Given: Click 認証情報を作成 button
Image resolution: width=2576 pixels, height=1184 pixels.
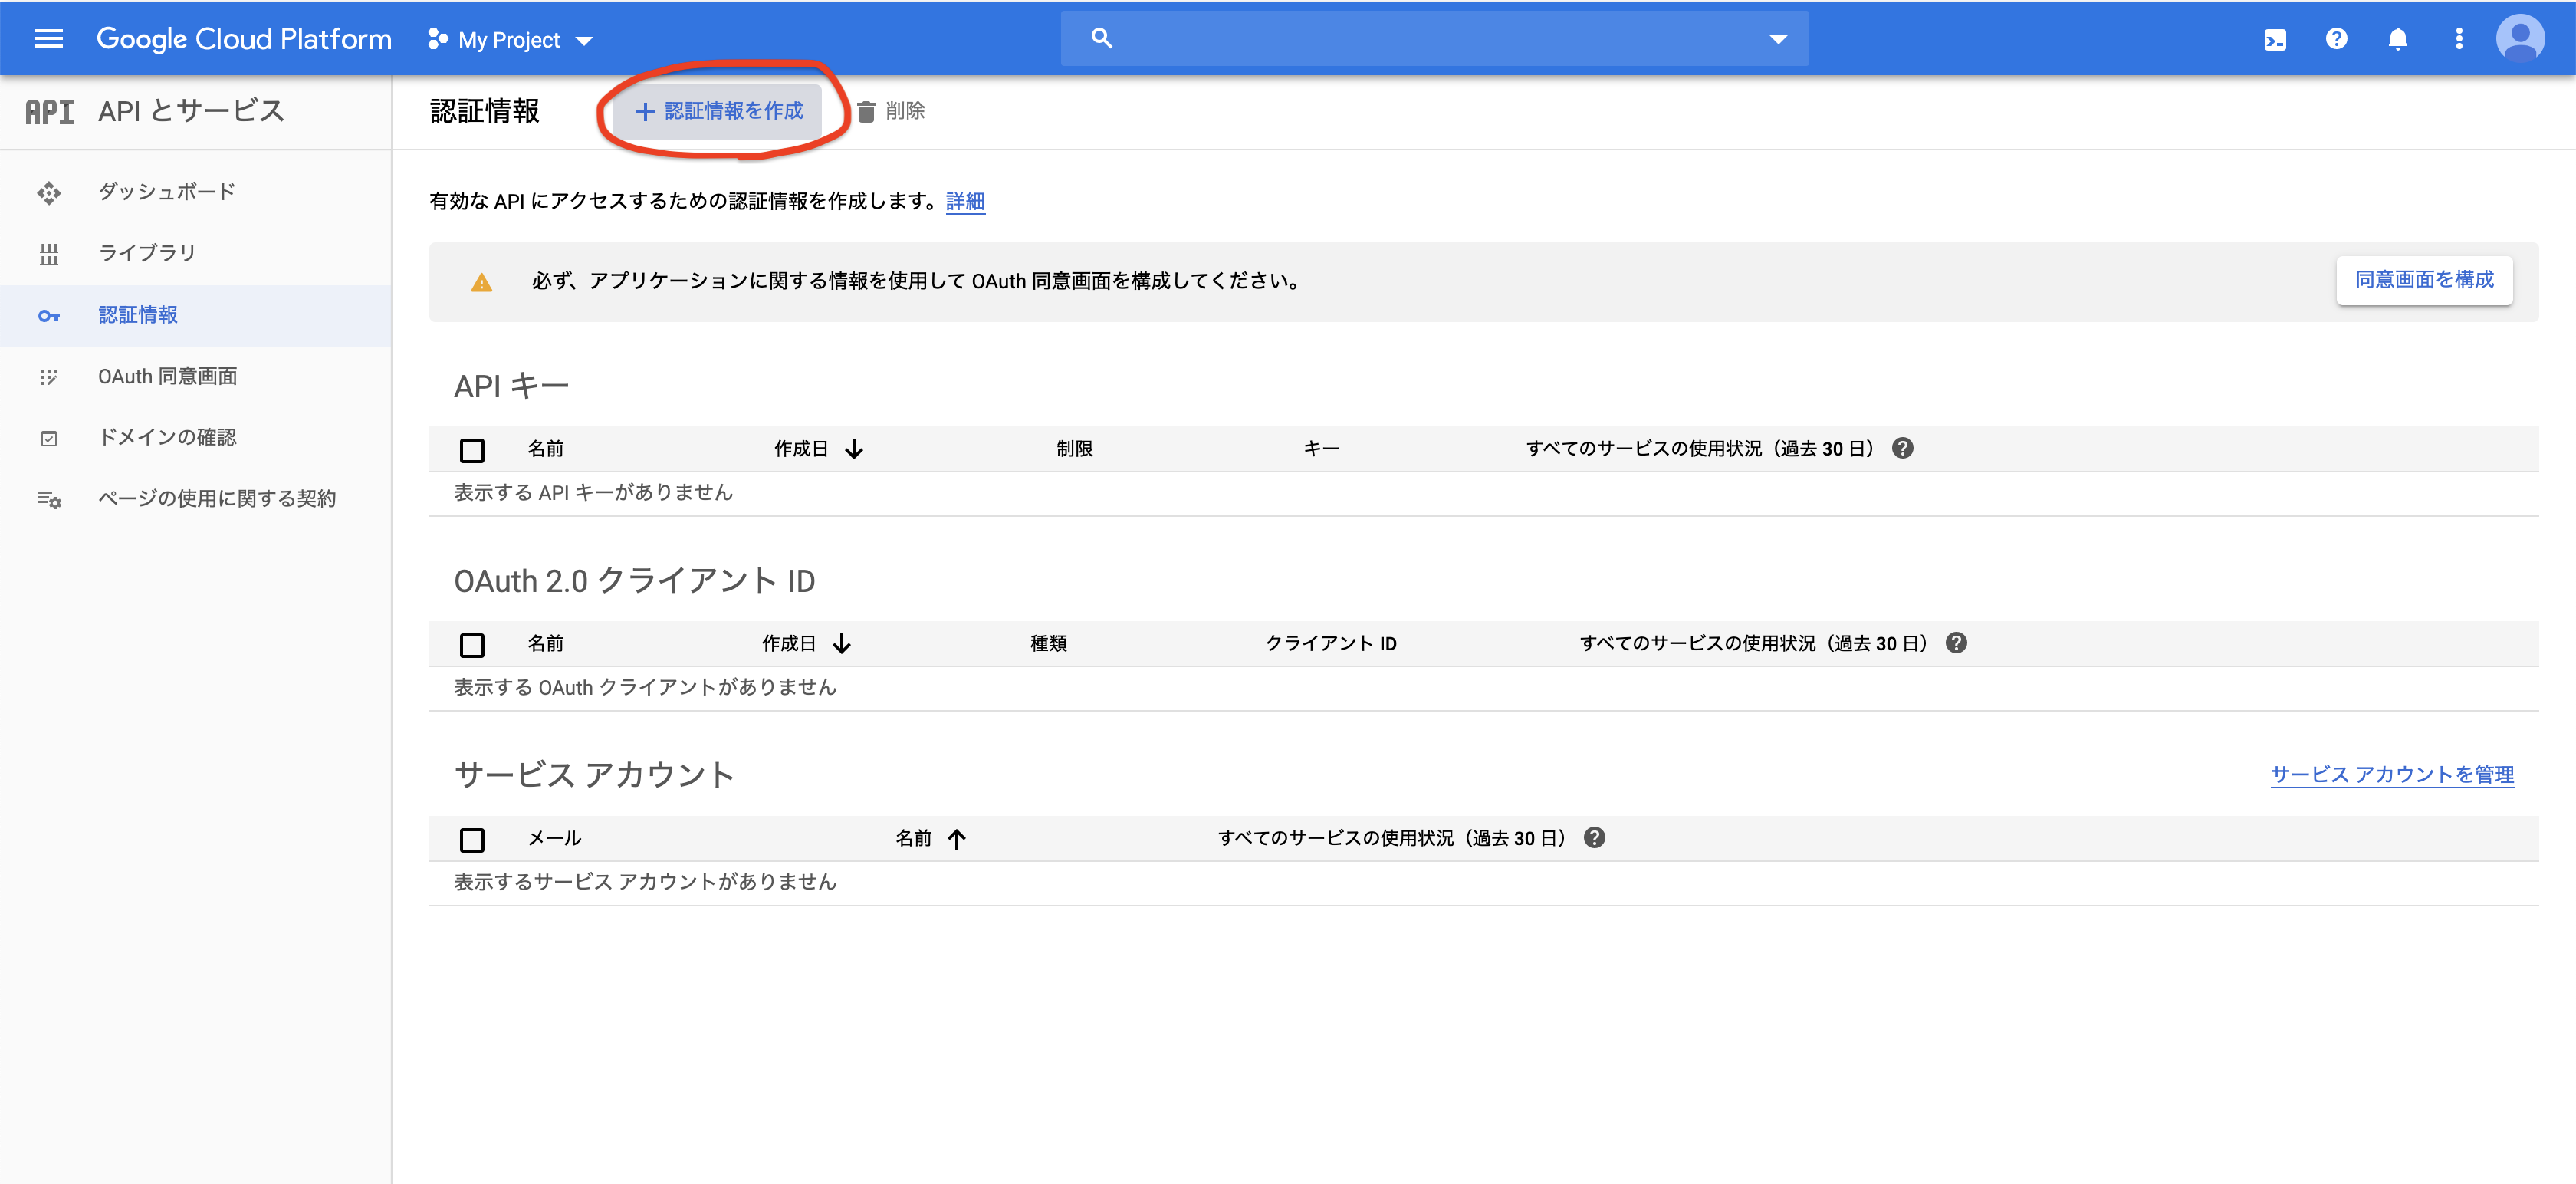Looking at the screenshot, I should [x=718, y=111].
